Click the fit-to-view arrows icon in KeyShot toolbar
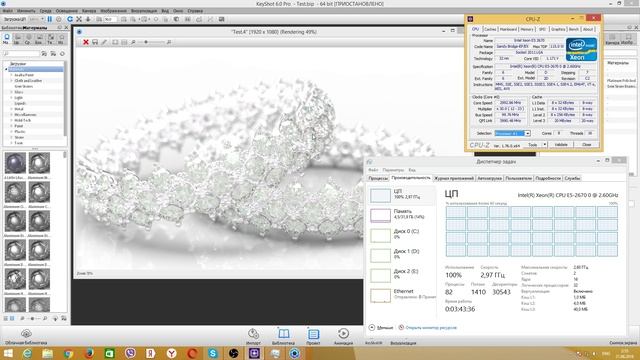This screenshot has height=360, width=640. (79, 19)
